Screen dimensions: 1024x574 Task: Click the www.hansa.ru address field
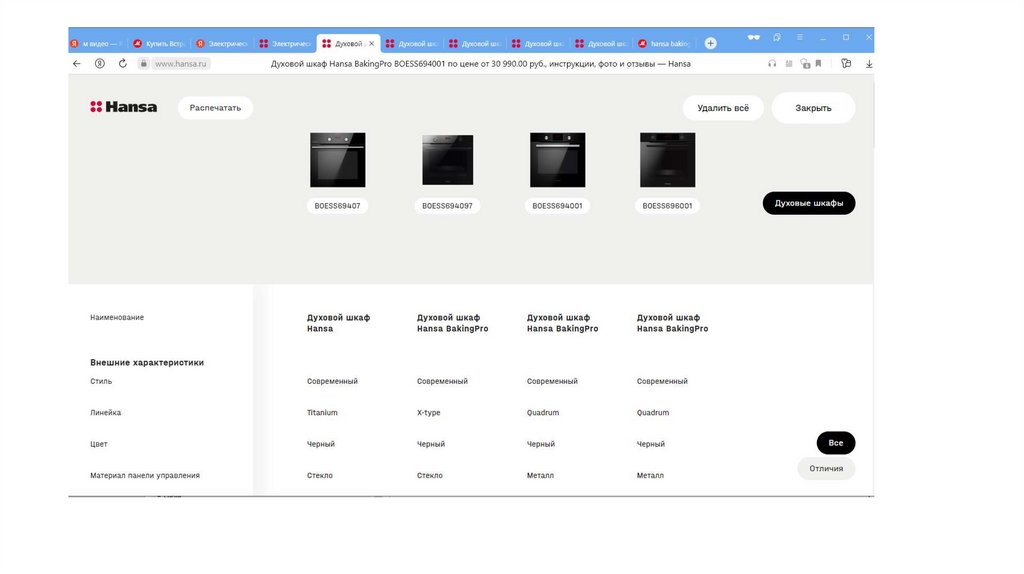coord(181,64)
